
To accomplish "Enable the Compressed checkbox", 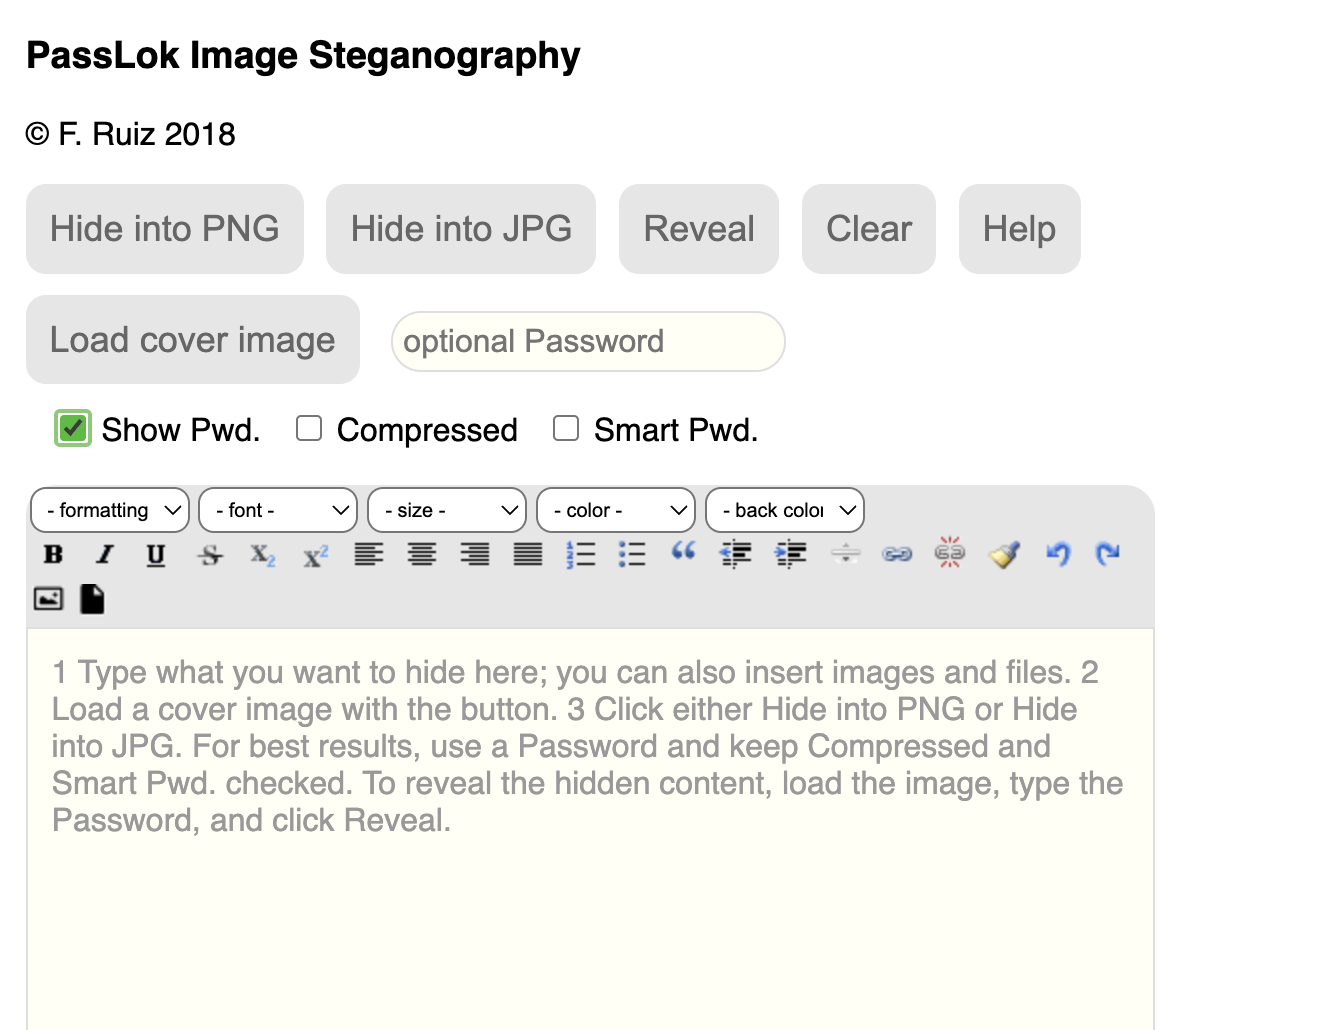I will tap(309, 429).
